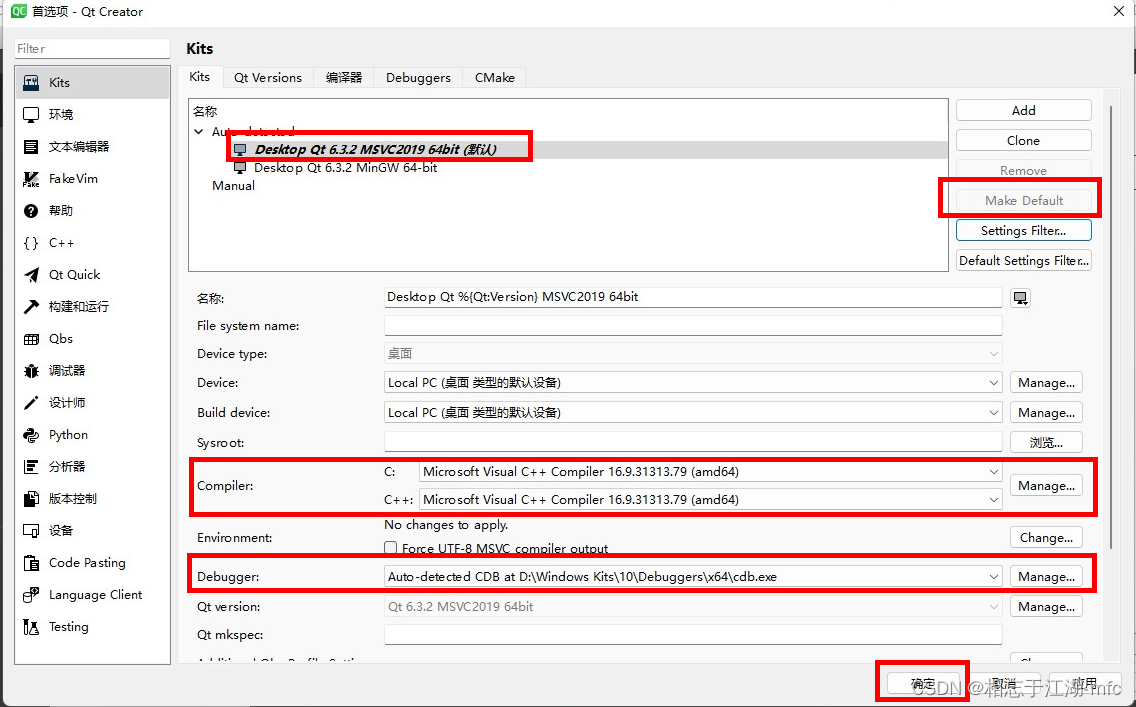Open the Code Pasting settings category
The image size is (1136, 707).
pos(93,563)
